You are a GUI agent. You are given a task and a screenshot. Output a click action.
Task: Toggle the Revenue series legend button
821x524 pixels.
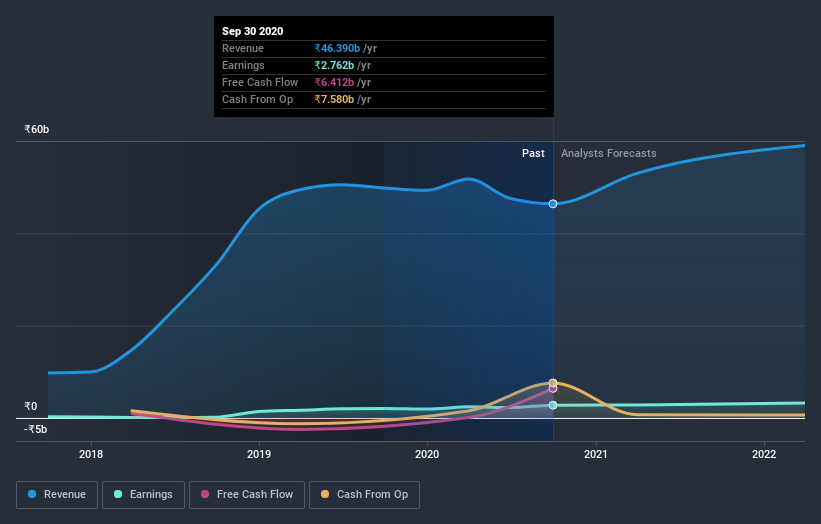click(57, 495)
